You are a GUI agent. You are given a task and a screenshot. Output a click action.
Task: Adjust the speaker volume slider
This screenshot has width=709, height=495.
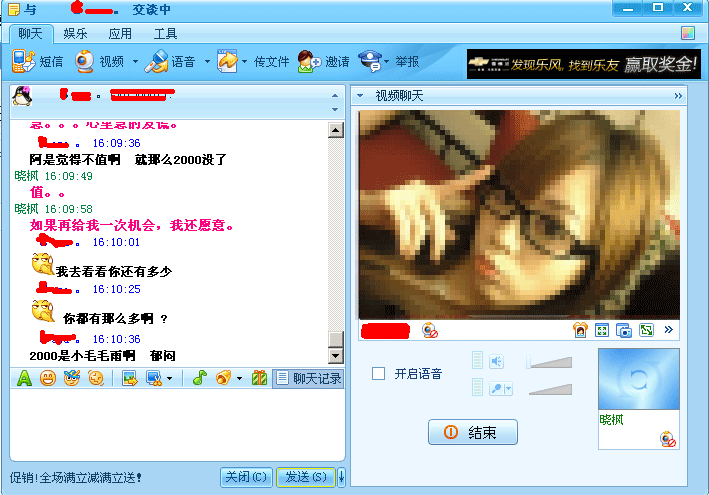click(x=550, y=361)
